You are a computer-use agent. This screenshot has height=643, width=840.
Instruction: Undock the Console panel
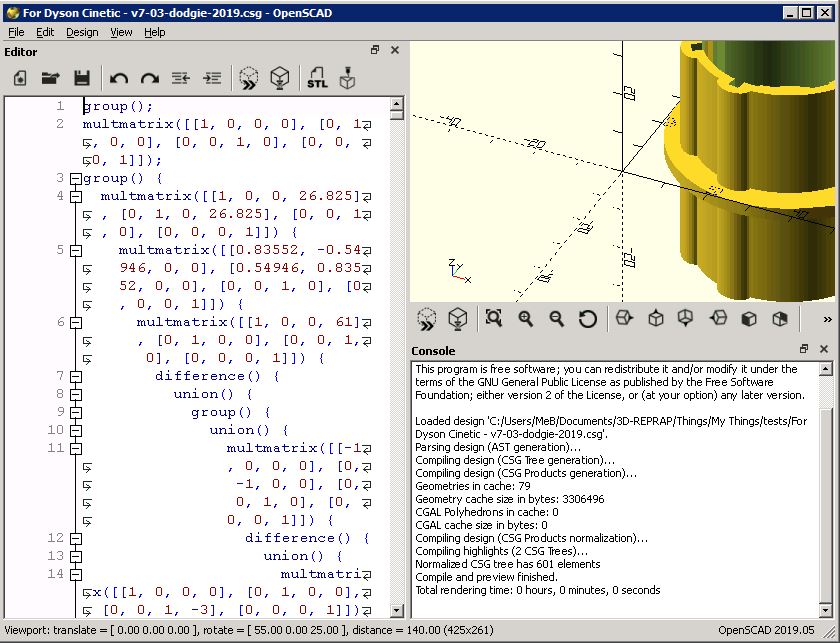(x=804, y=349)
